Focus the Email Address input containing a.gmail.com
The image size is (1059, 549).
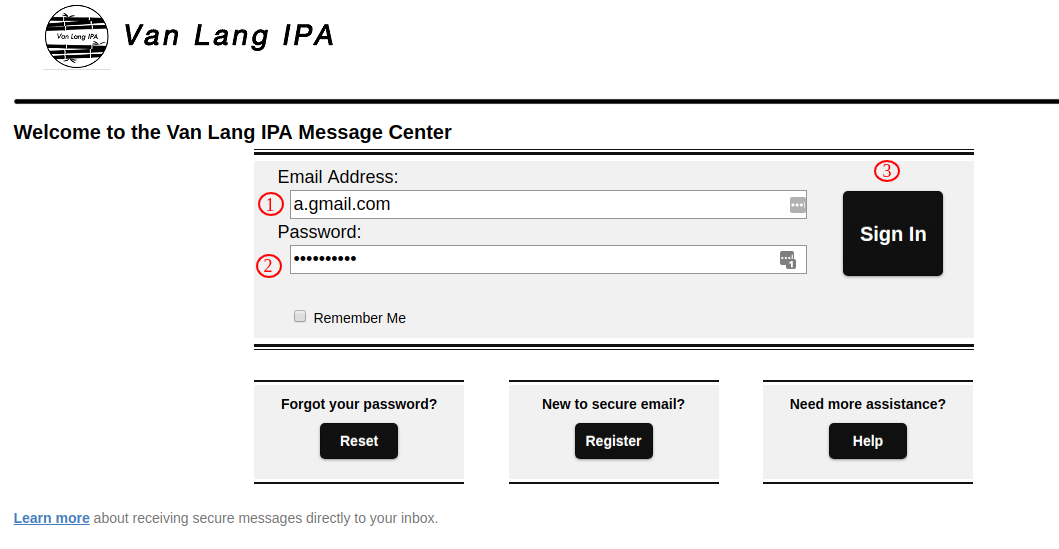(x=548, y=205)
